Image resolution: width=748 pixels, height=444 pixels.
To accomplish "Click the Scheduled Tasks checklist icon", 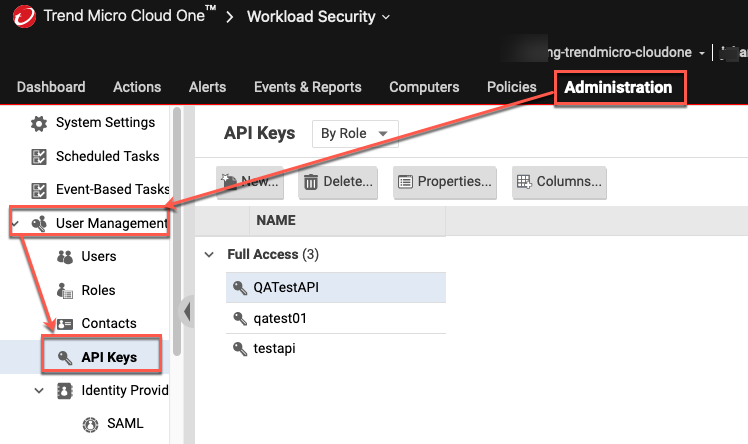I will [x=39, y=157].
